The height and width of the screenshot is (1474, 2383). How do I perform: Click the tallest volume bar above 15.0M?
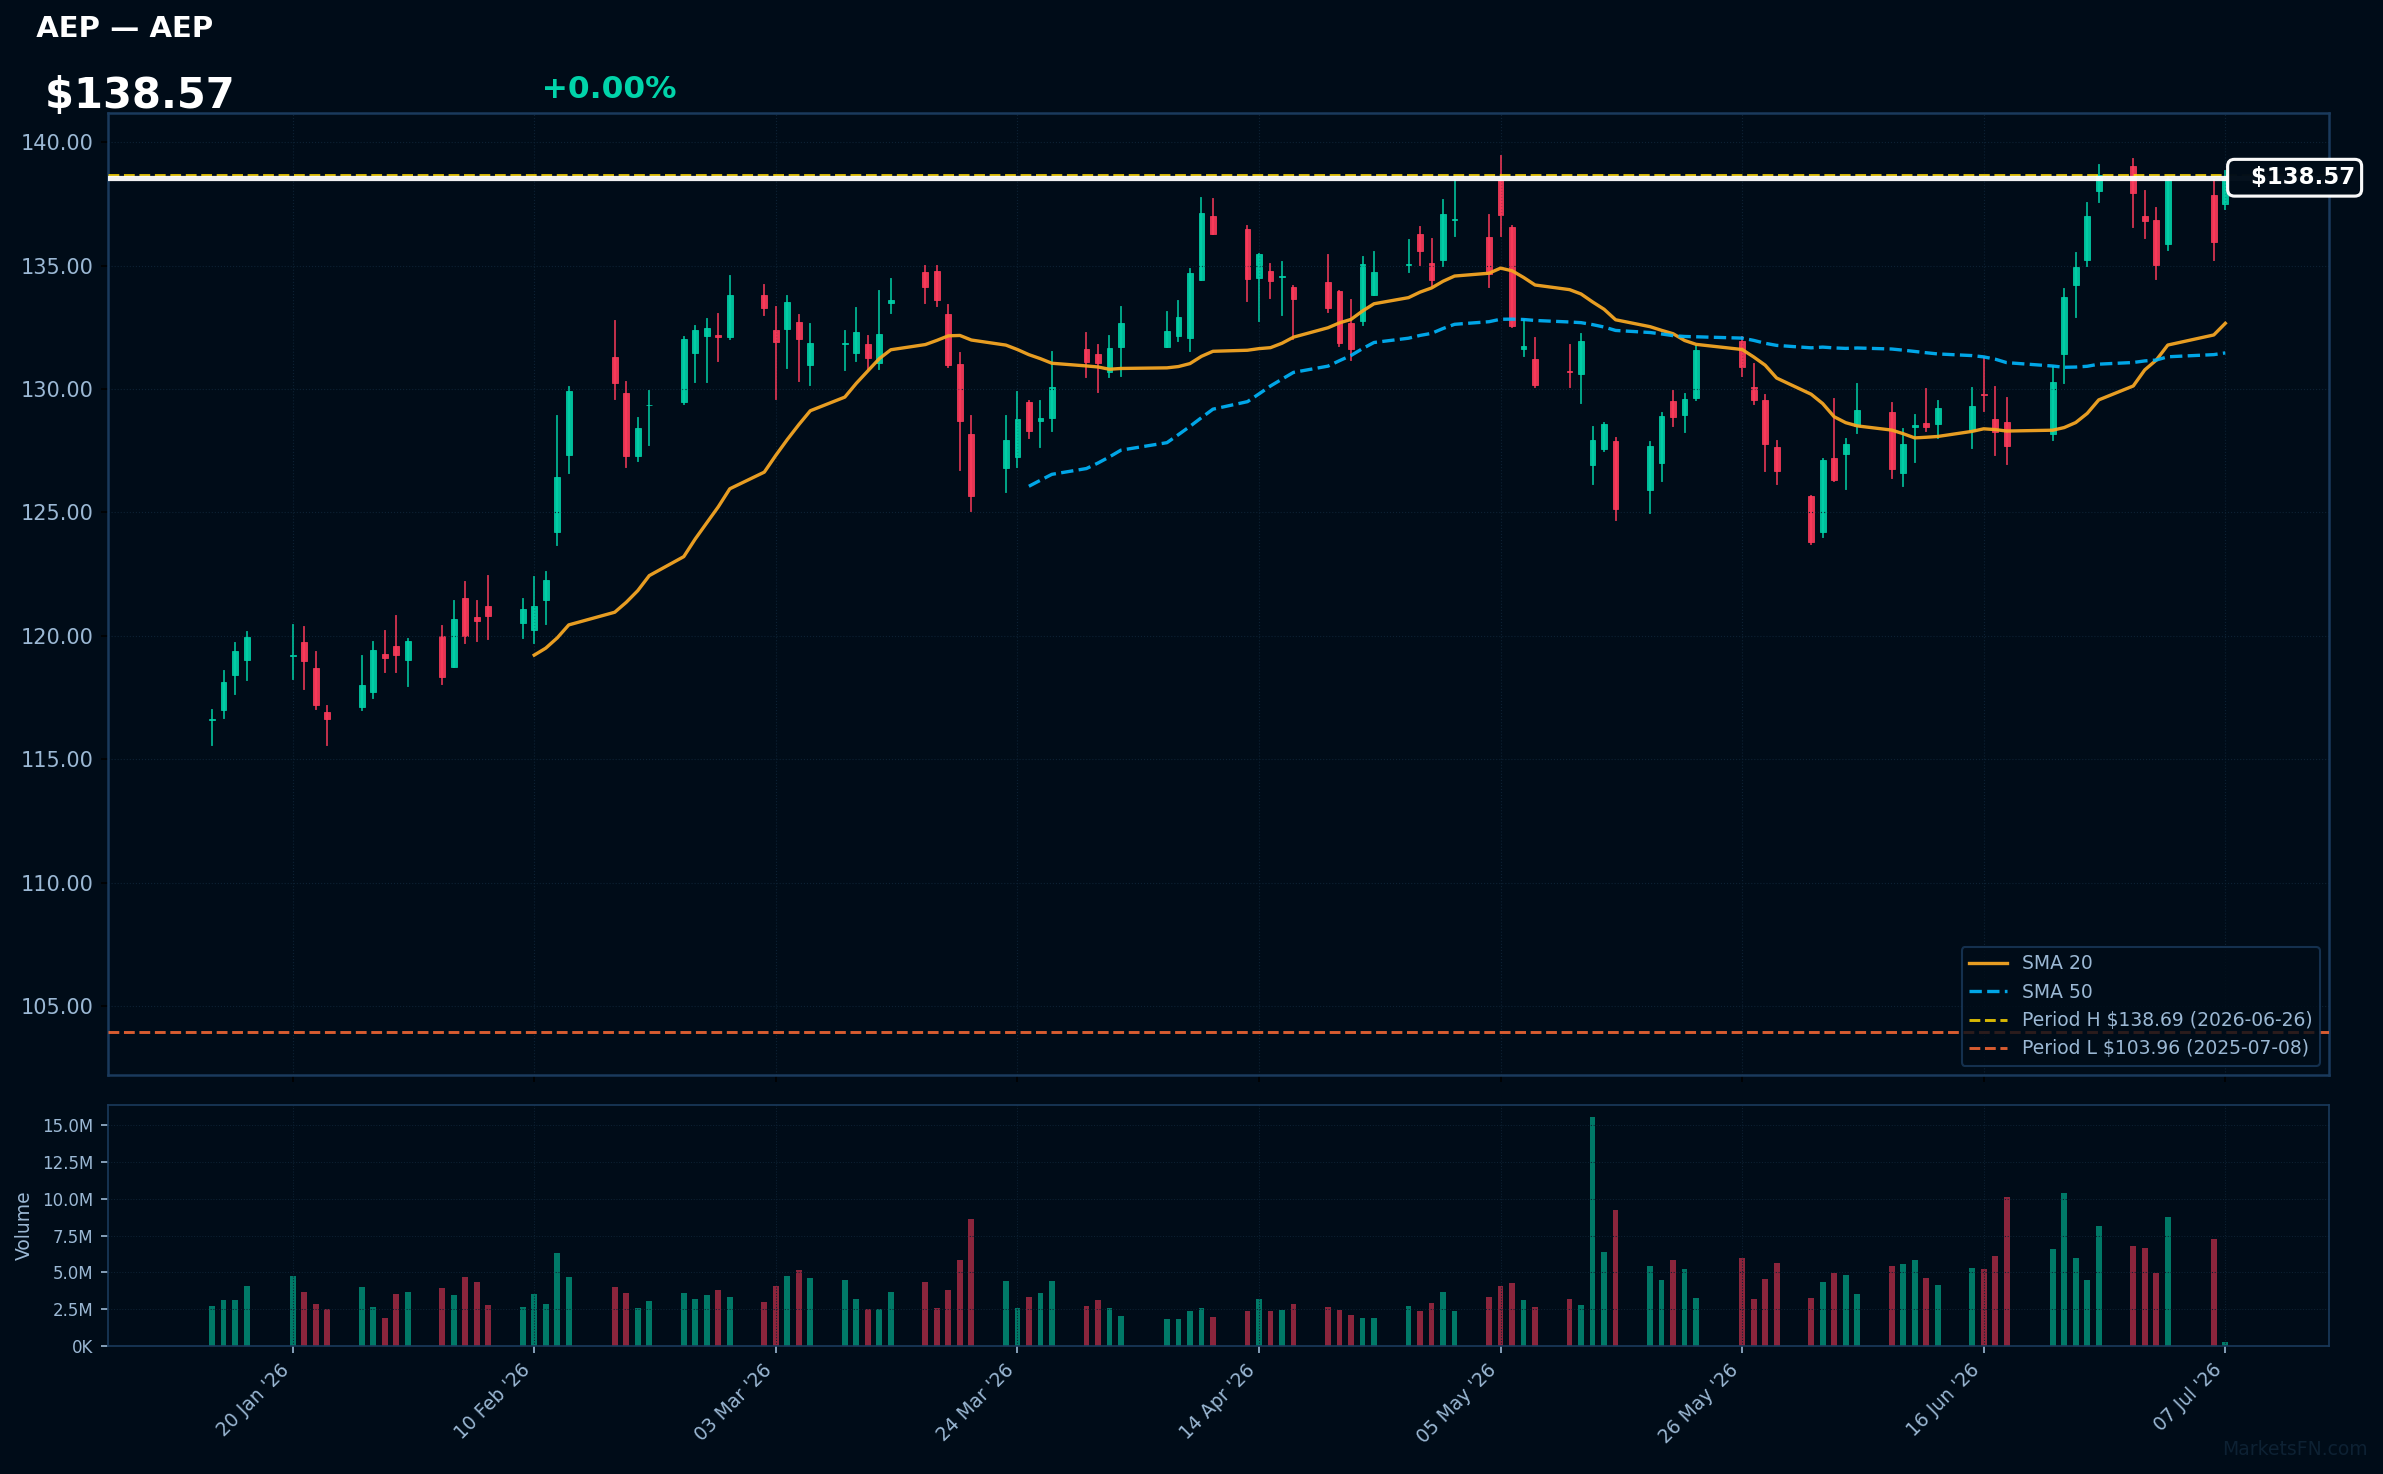click(x=1592, y=1231)
